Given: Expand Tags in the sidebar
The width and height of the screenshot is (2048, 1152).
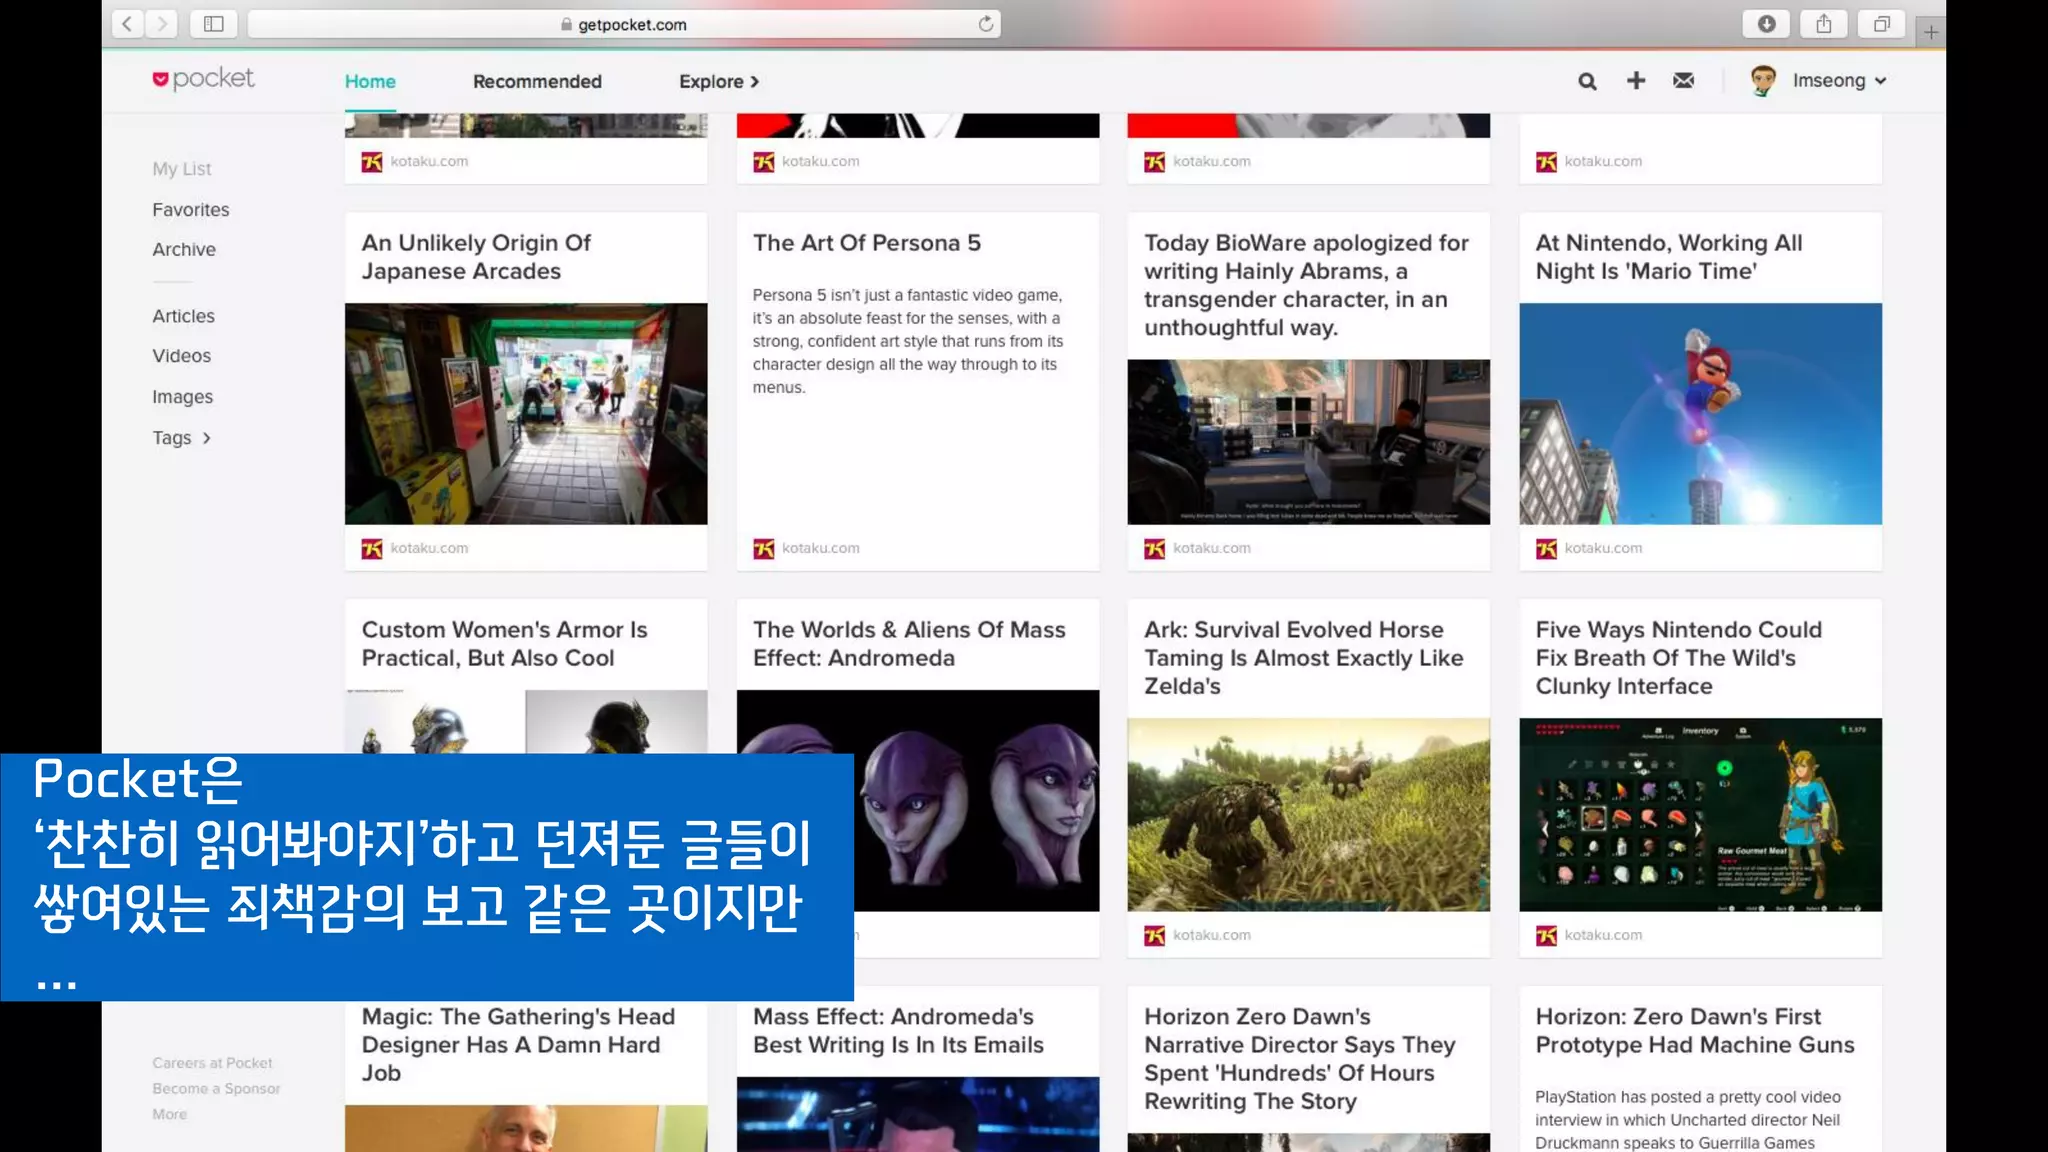Looking at the screenshot, I should coord(181,438).
